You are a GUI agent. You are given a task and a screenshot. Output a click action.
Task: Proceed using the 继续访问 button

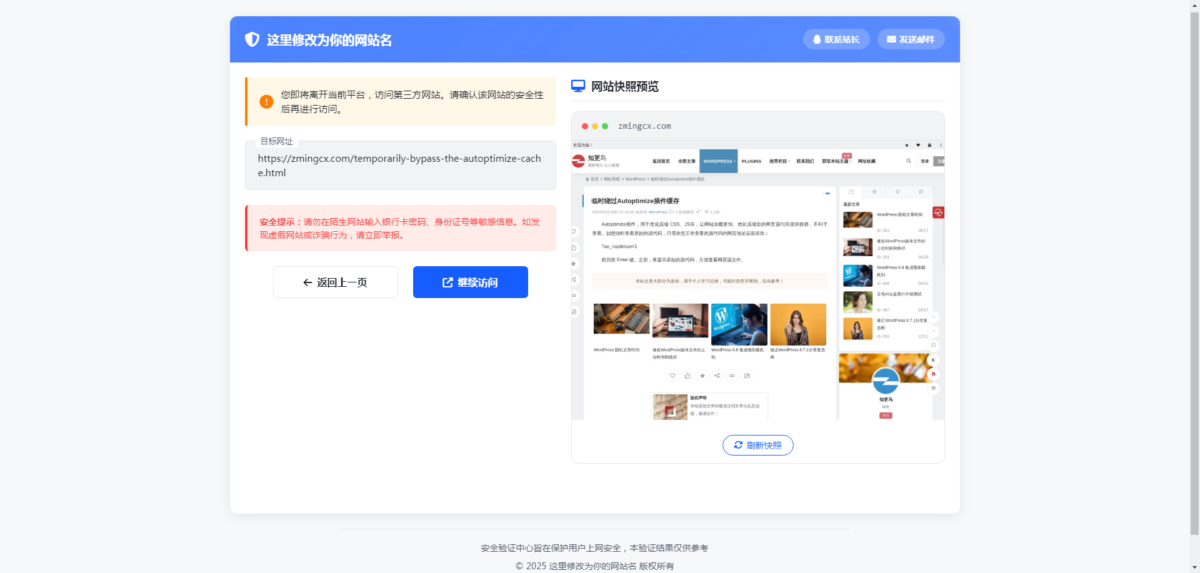coord(470,282)
